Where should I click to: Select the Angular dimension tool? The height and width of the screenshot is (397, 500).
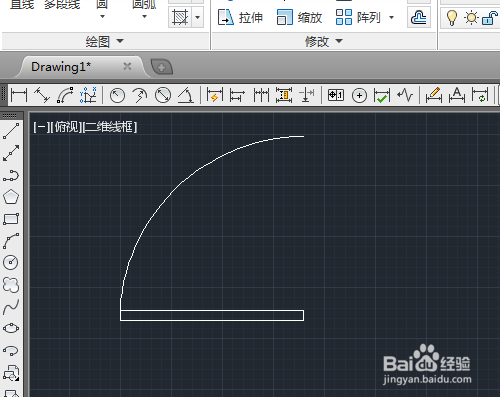coord(186,95)
